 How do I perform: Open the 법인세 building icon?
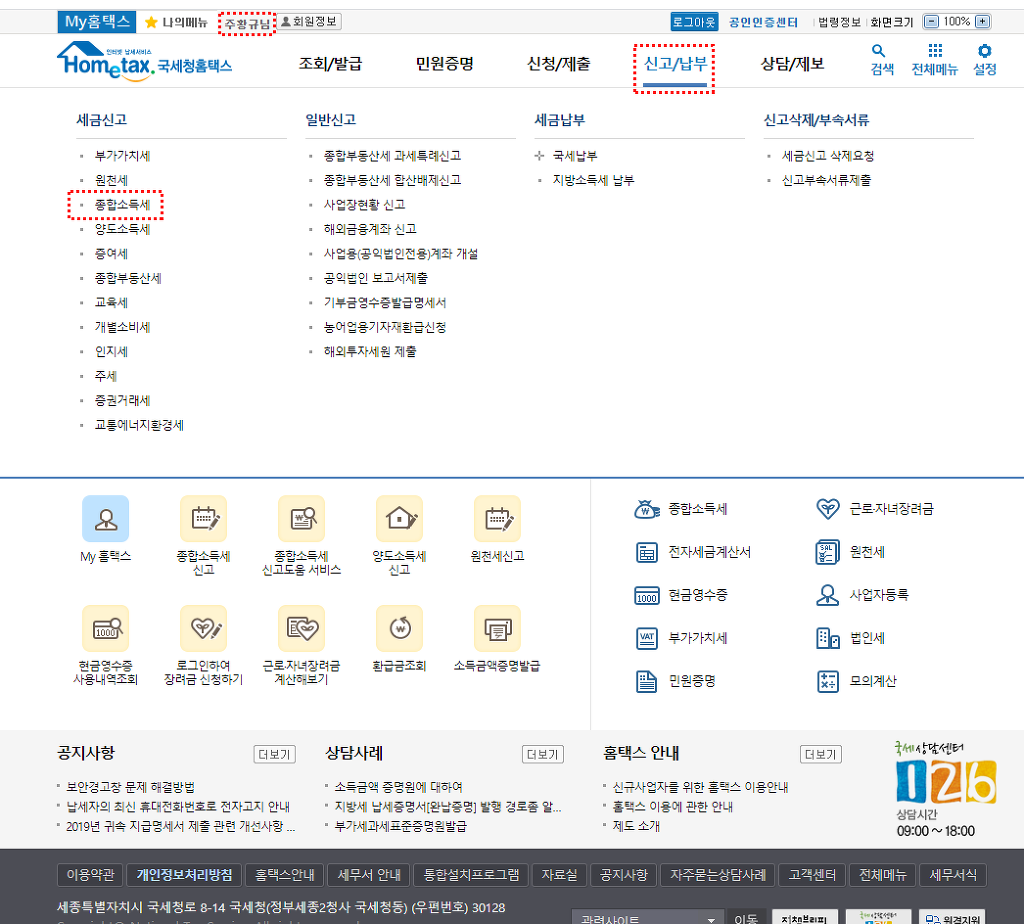click(827, 638)
